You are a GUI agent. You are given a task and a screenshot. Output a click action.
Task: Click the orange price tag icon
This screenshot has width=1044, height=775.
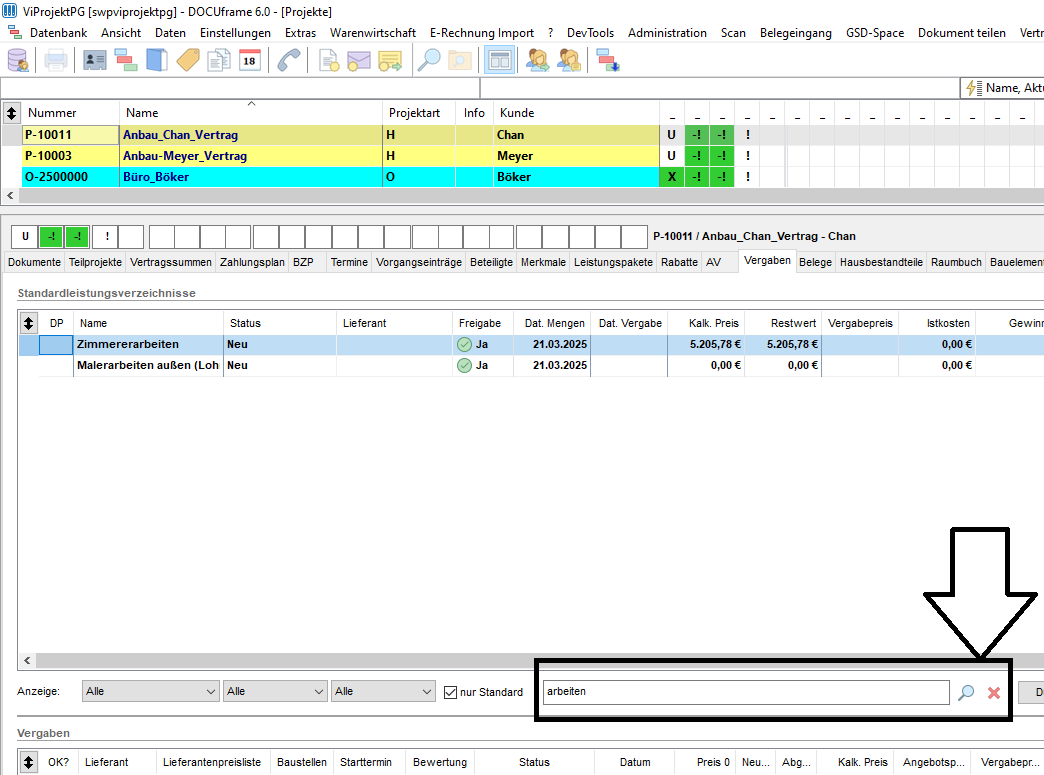(x=188, y=61)
